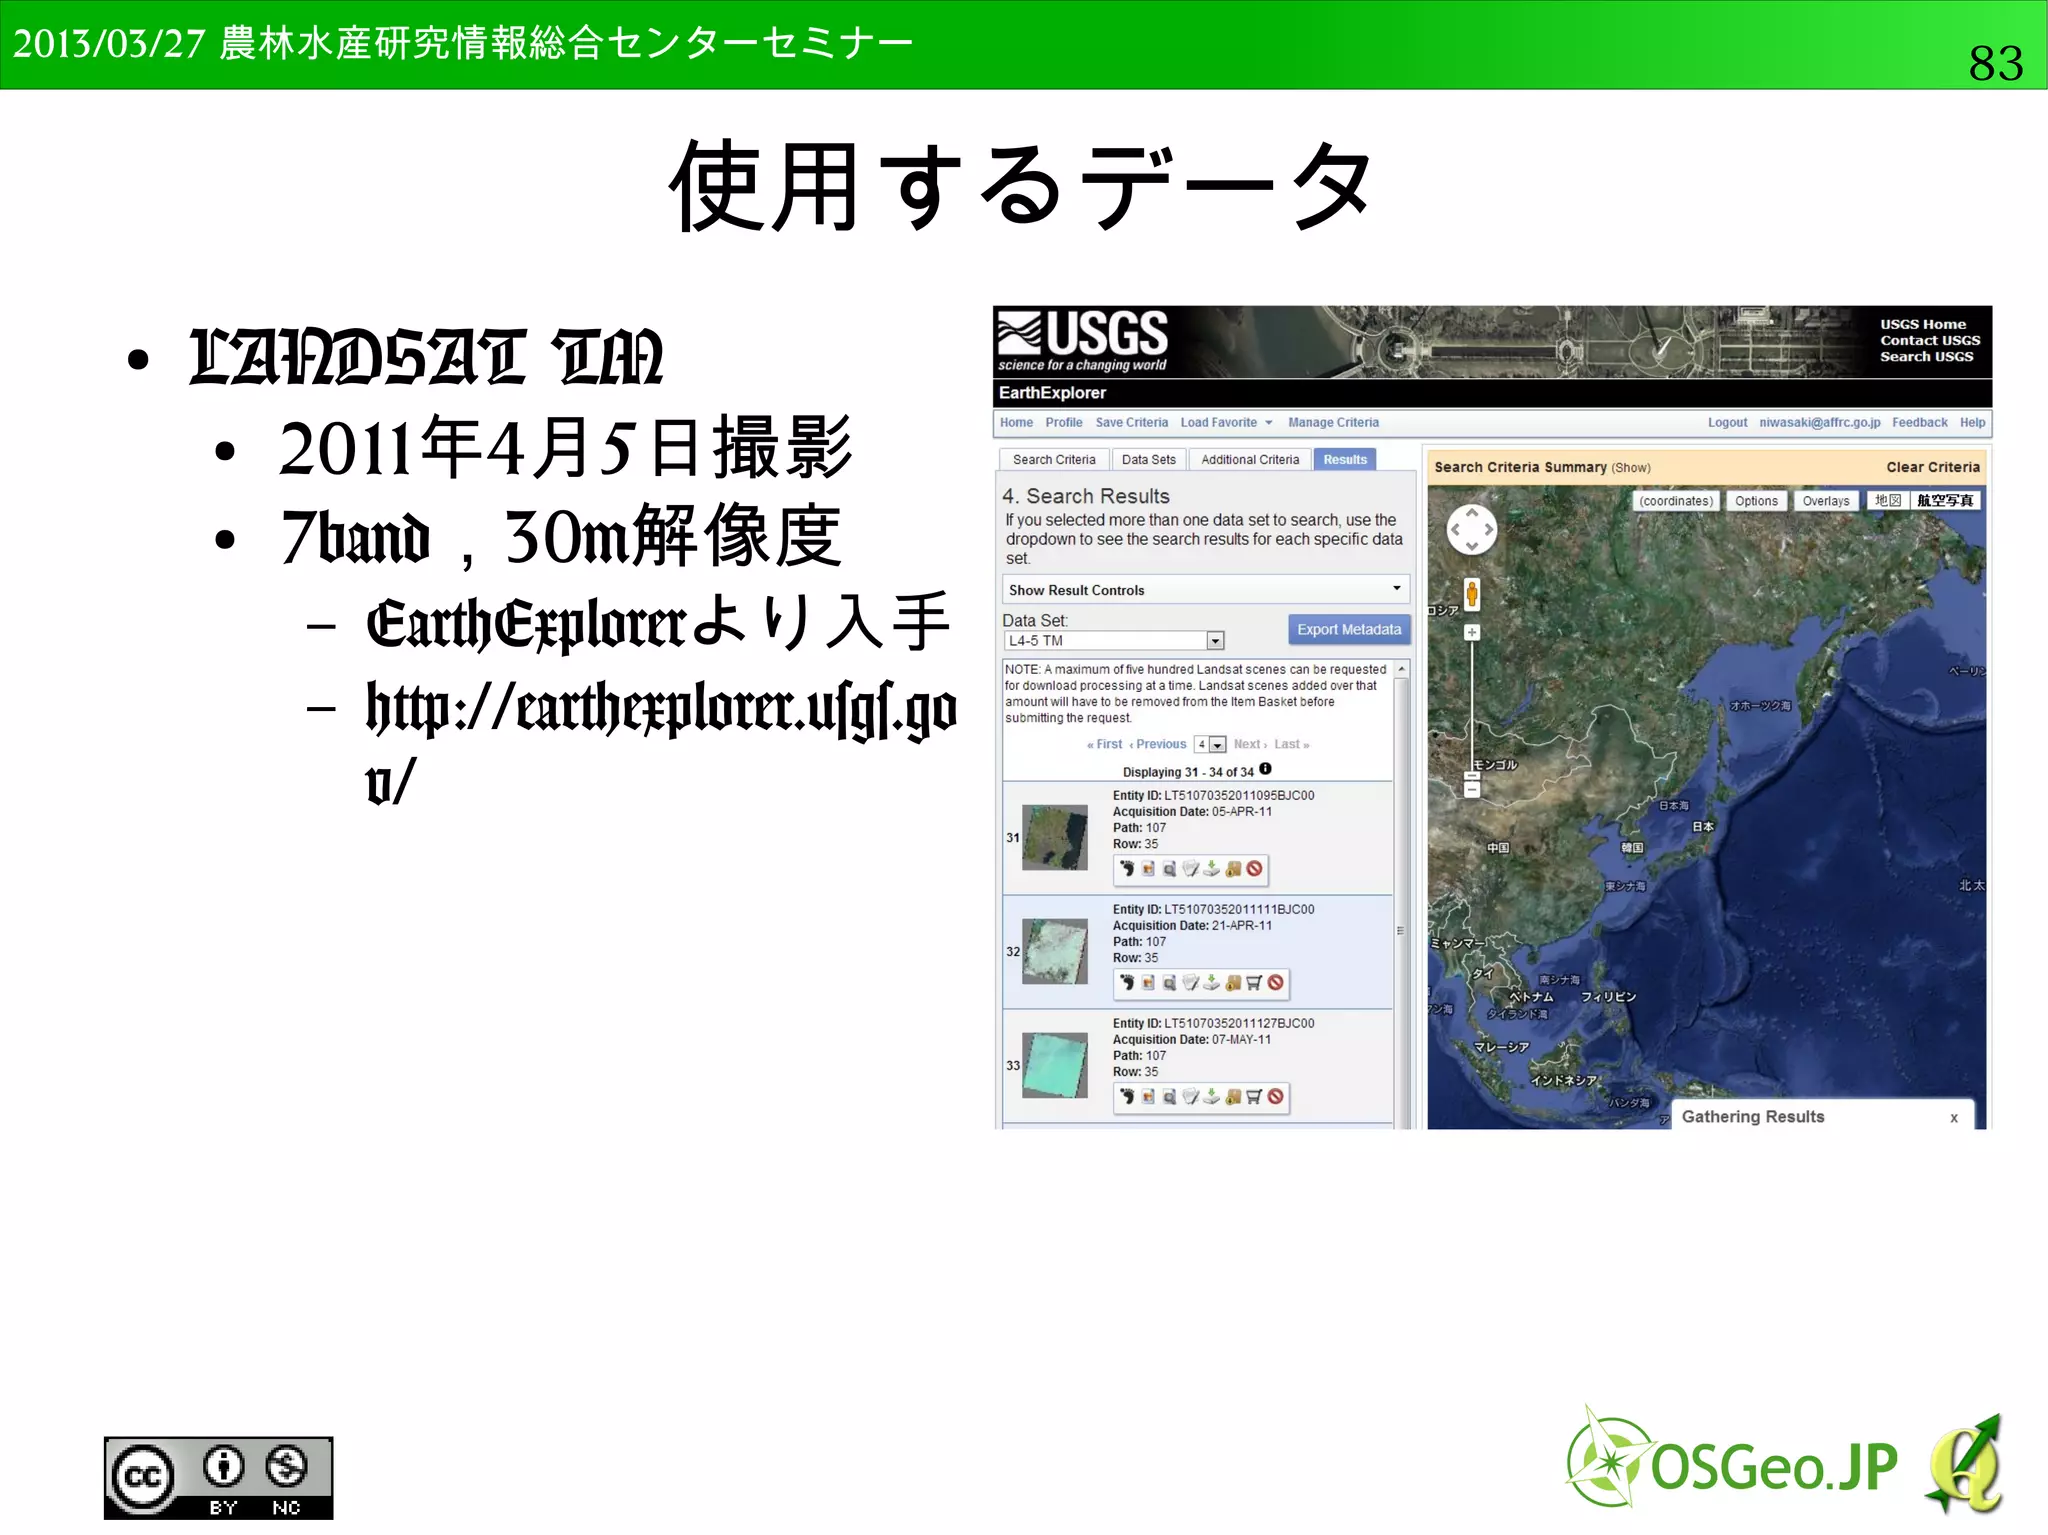Add result 33 to bulk download
This screenshot has height=1535, width=2048.
pyautogui.click(x=1233, y=1097)
